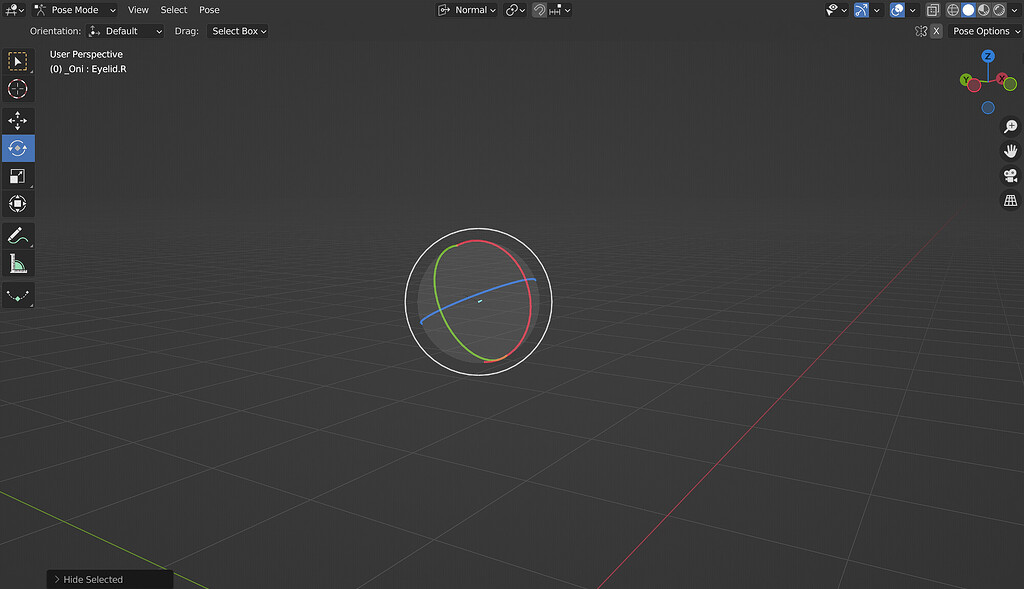
Task: Select the Select Box tool in toolbar
Action: pyautogui.click(x=18, y=61)
